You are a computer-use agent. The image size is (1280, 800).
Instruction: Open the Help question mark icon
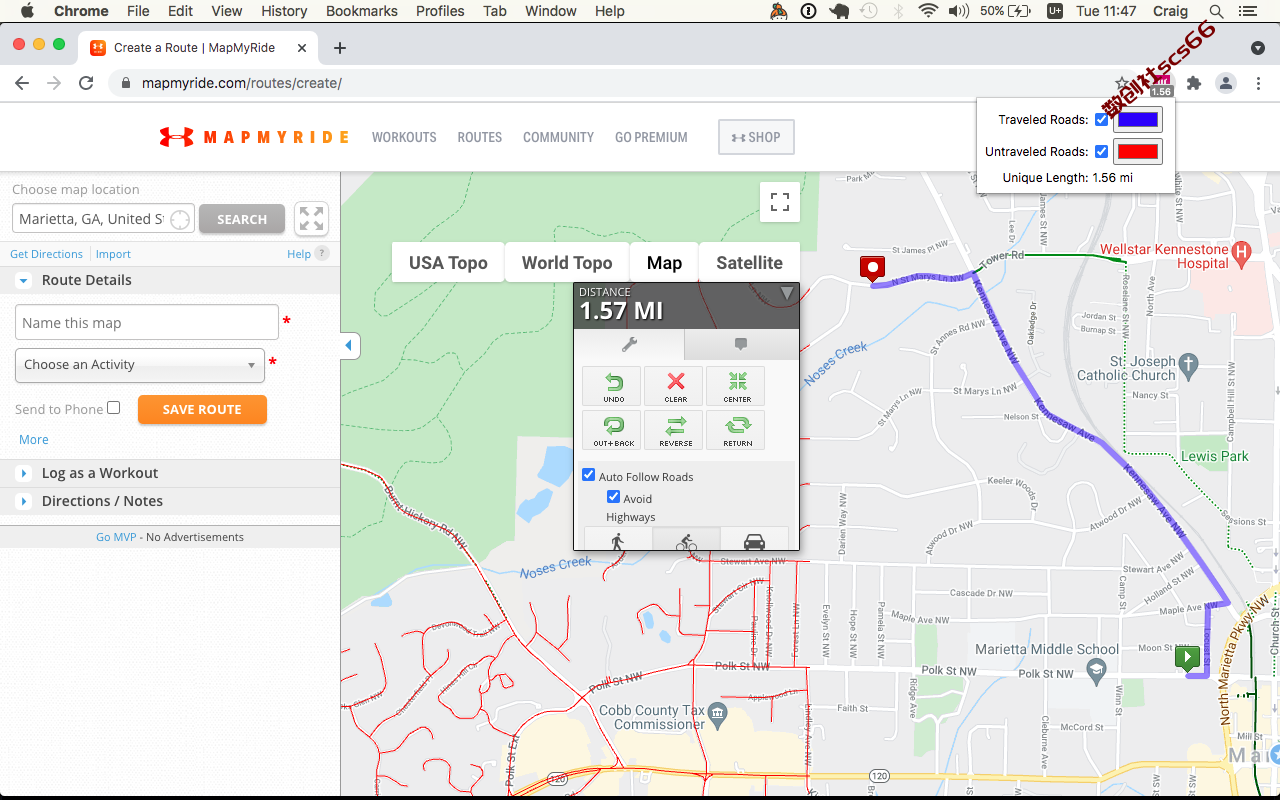pos(322,254)
